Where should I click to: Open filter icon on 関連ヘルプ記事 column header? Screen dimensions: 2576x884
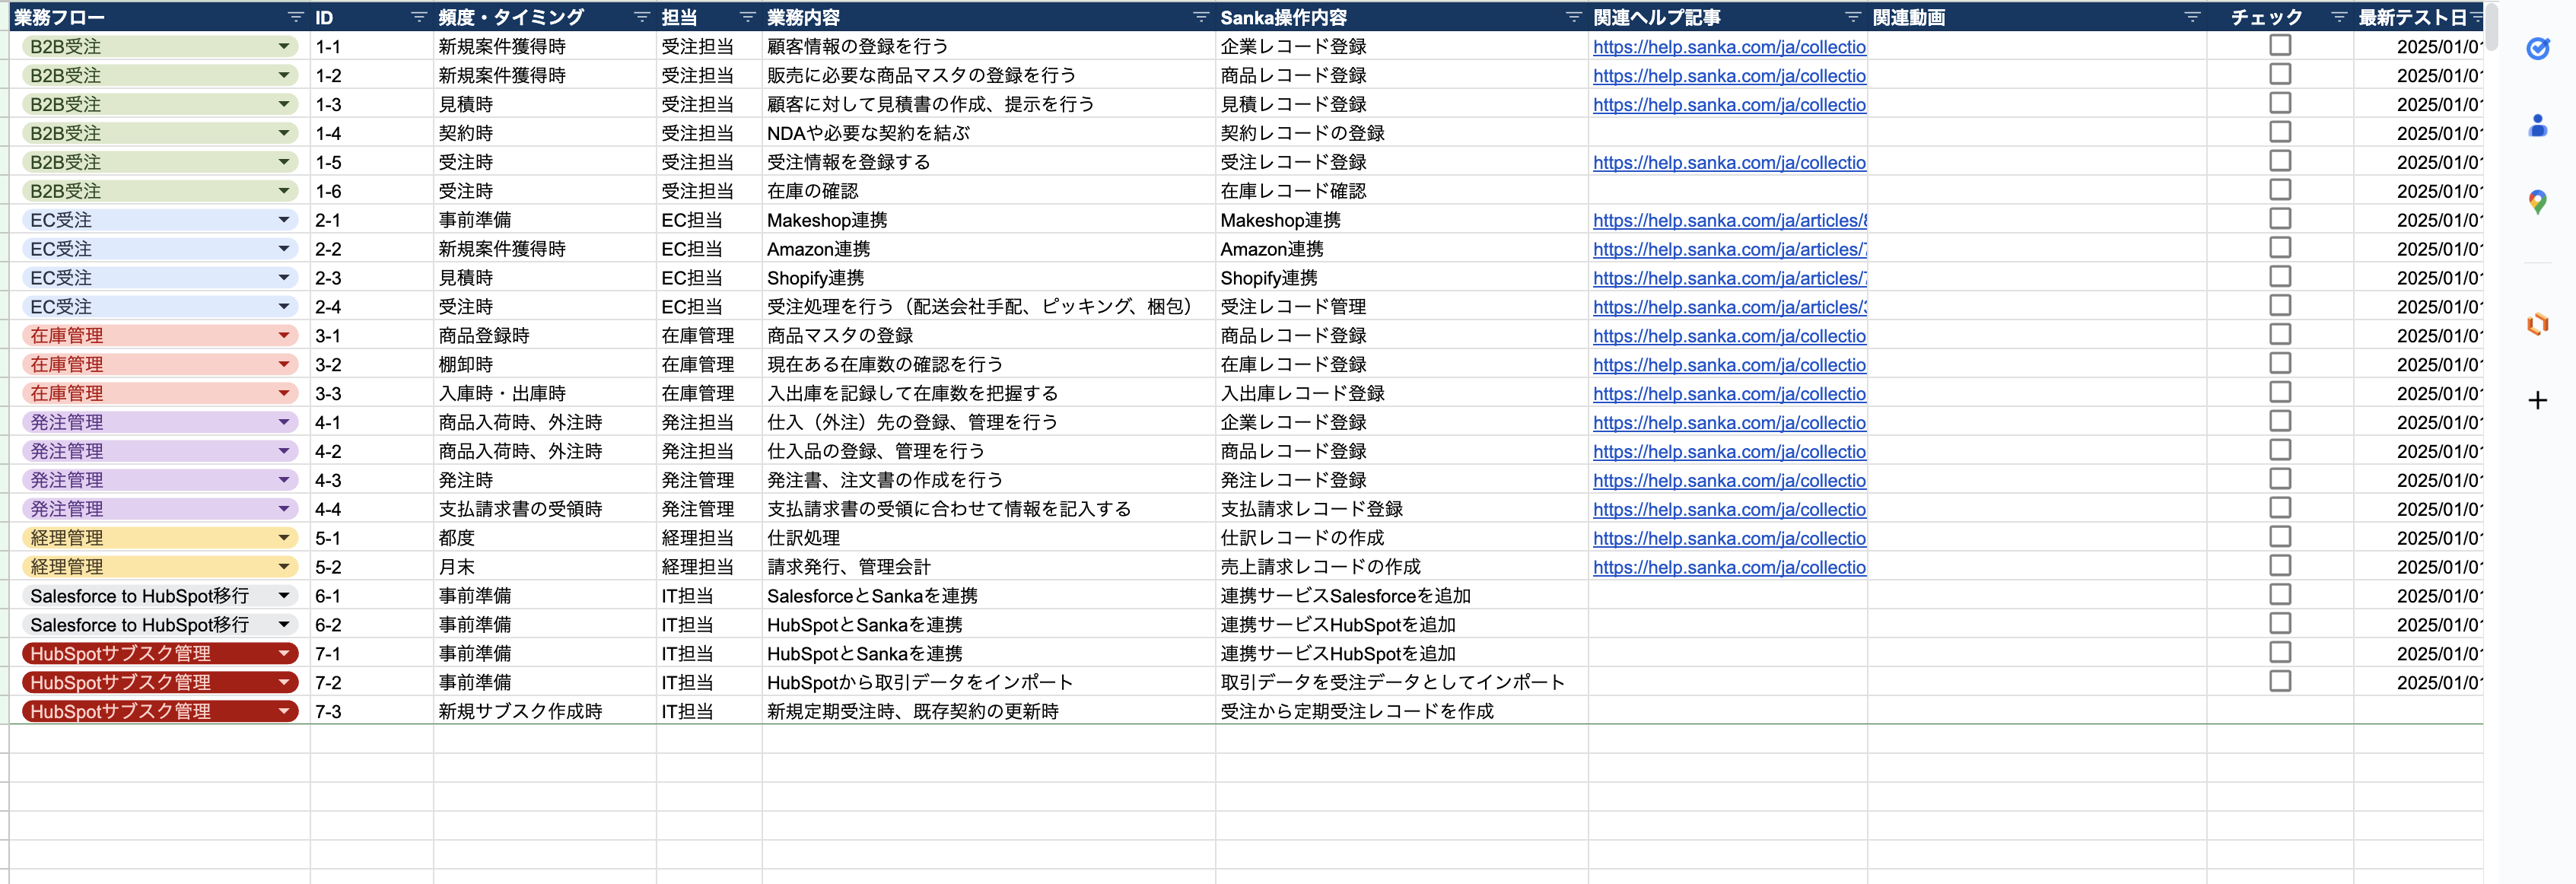(1852, 17)
